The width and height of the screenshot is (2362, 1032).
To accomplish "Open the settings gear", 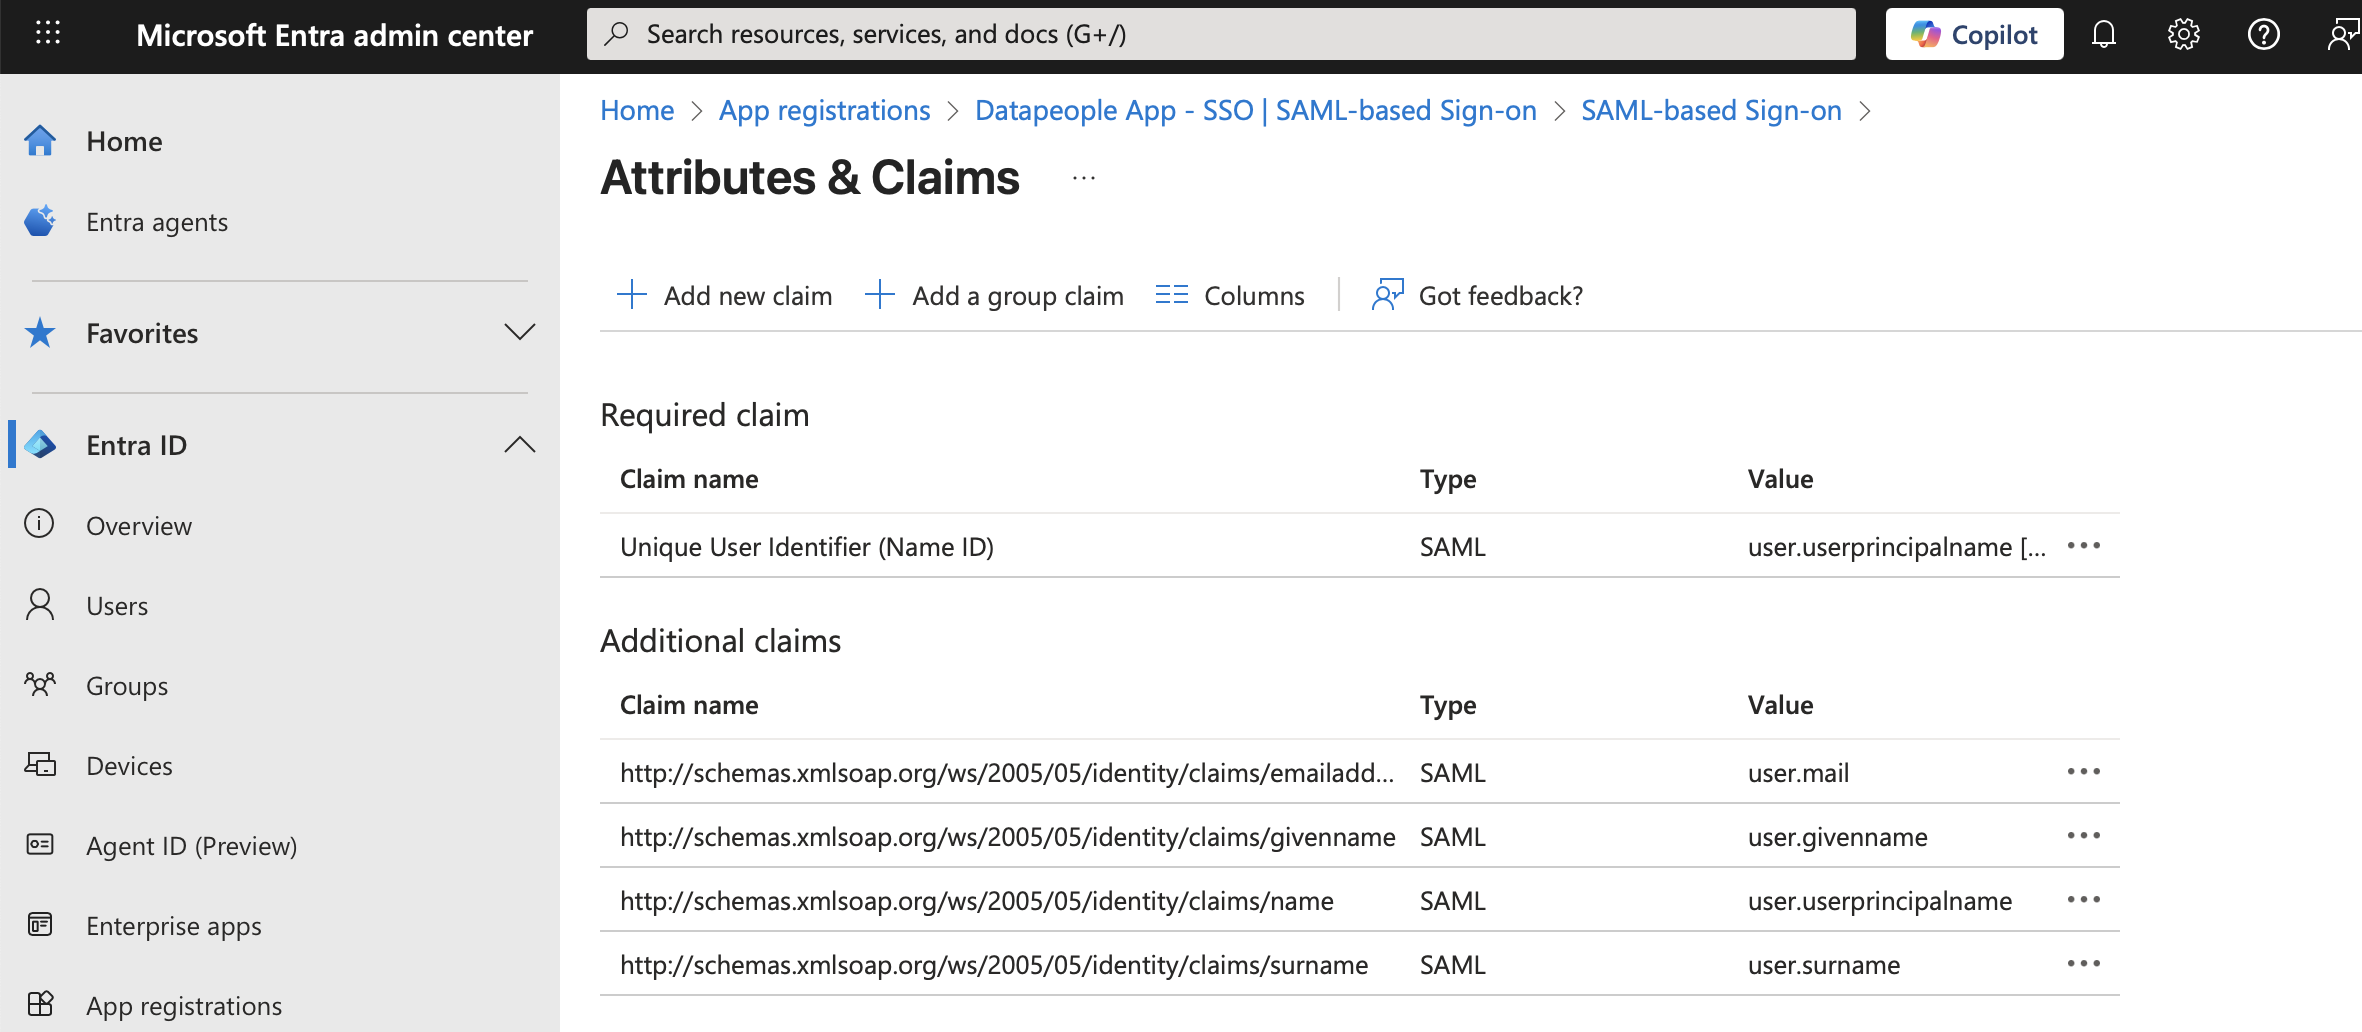I will (x=2184, y=35).
